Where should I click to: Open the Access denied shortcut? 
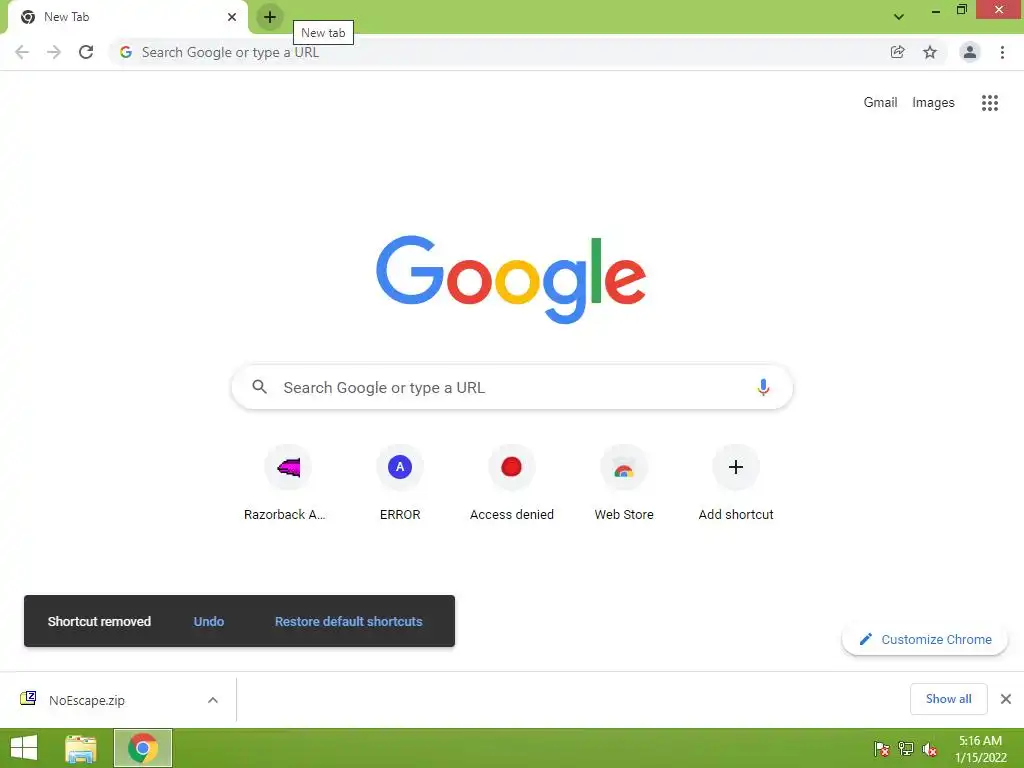[x=511, y=483]
